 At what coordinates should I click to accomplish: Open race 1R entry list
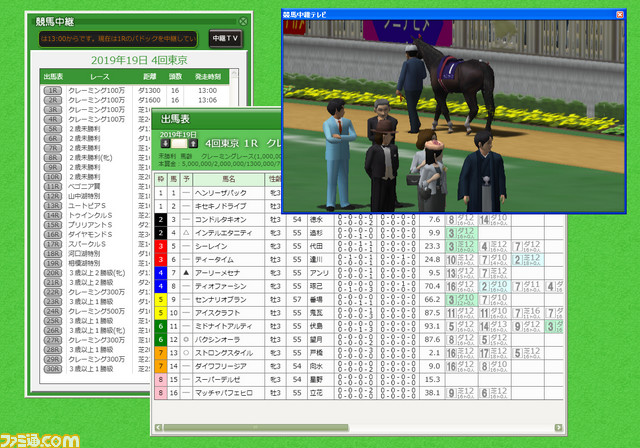point(52,90)
